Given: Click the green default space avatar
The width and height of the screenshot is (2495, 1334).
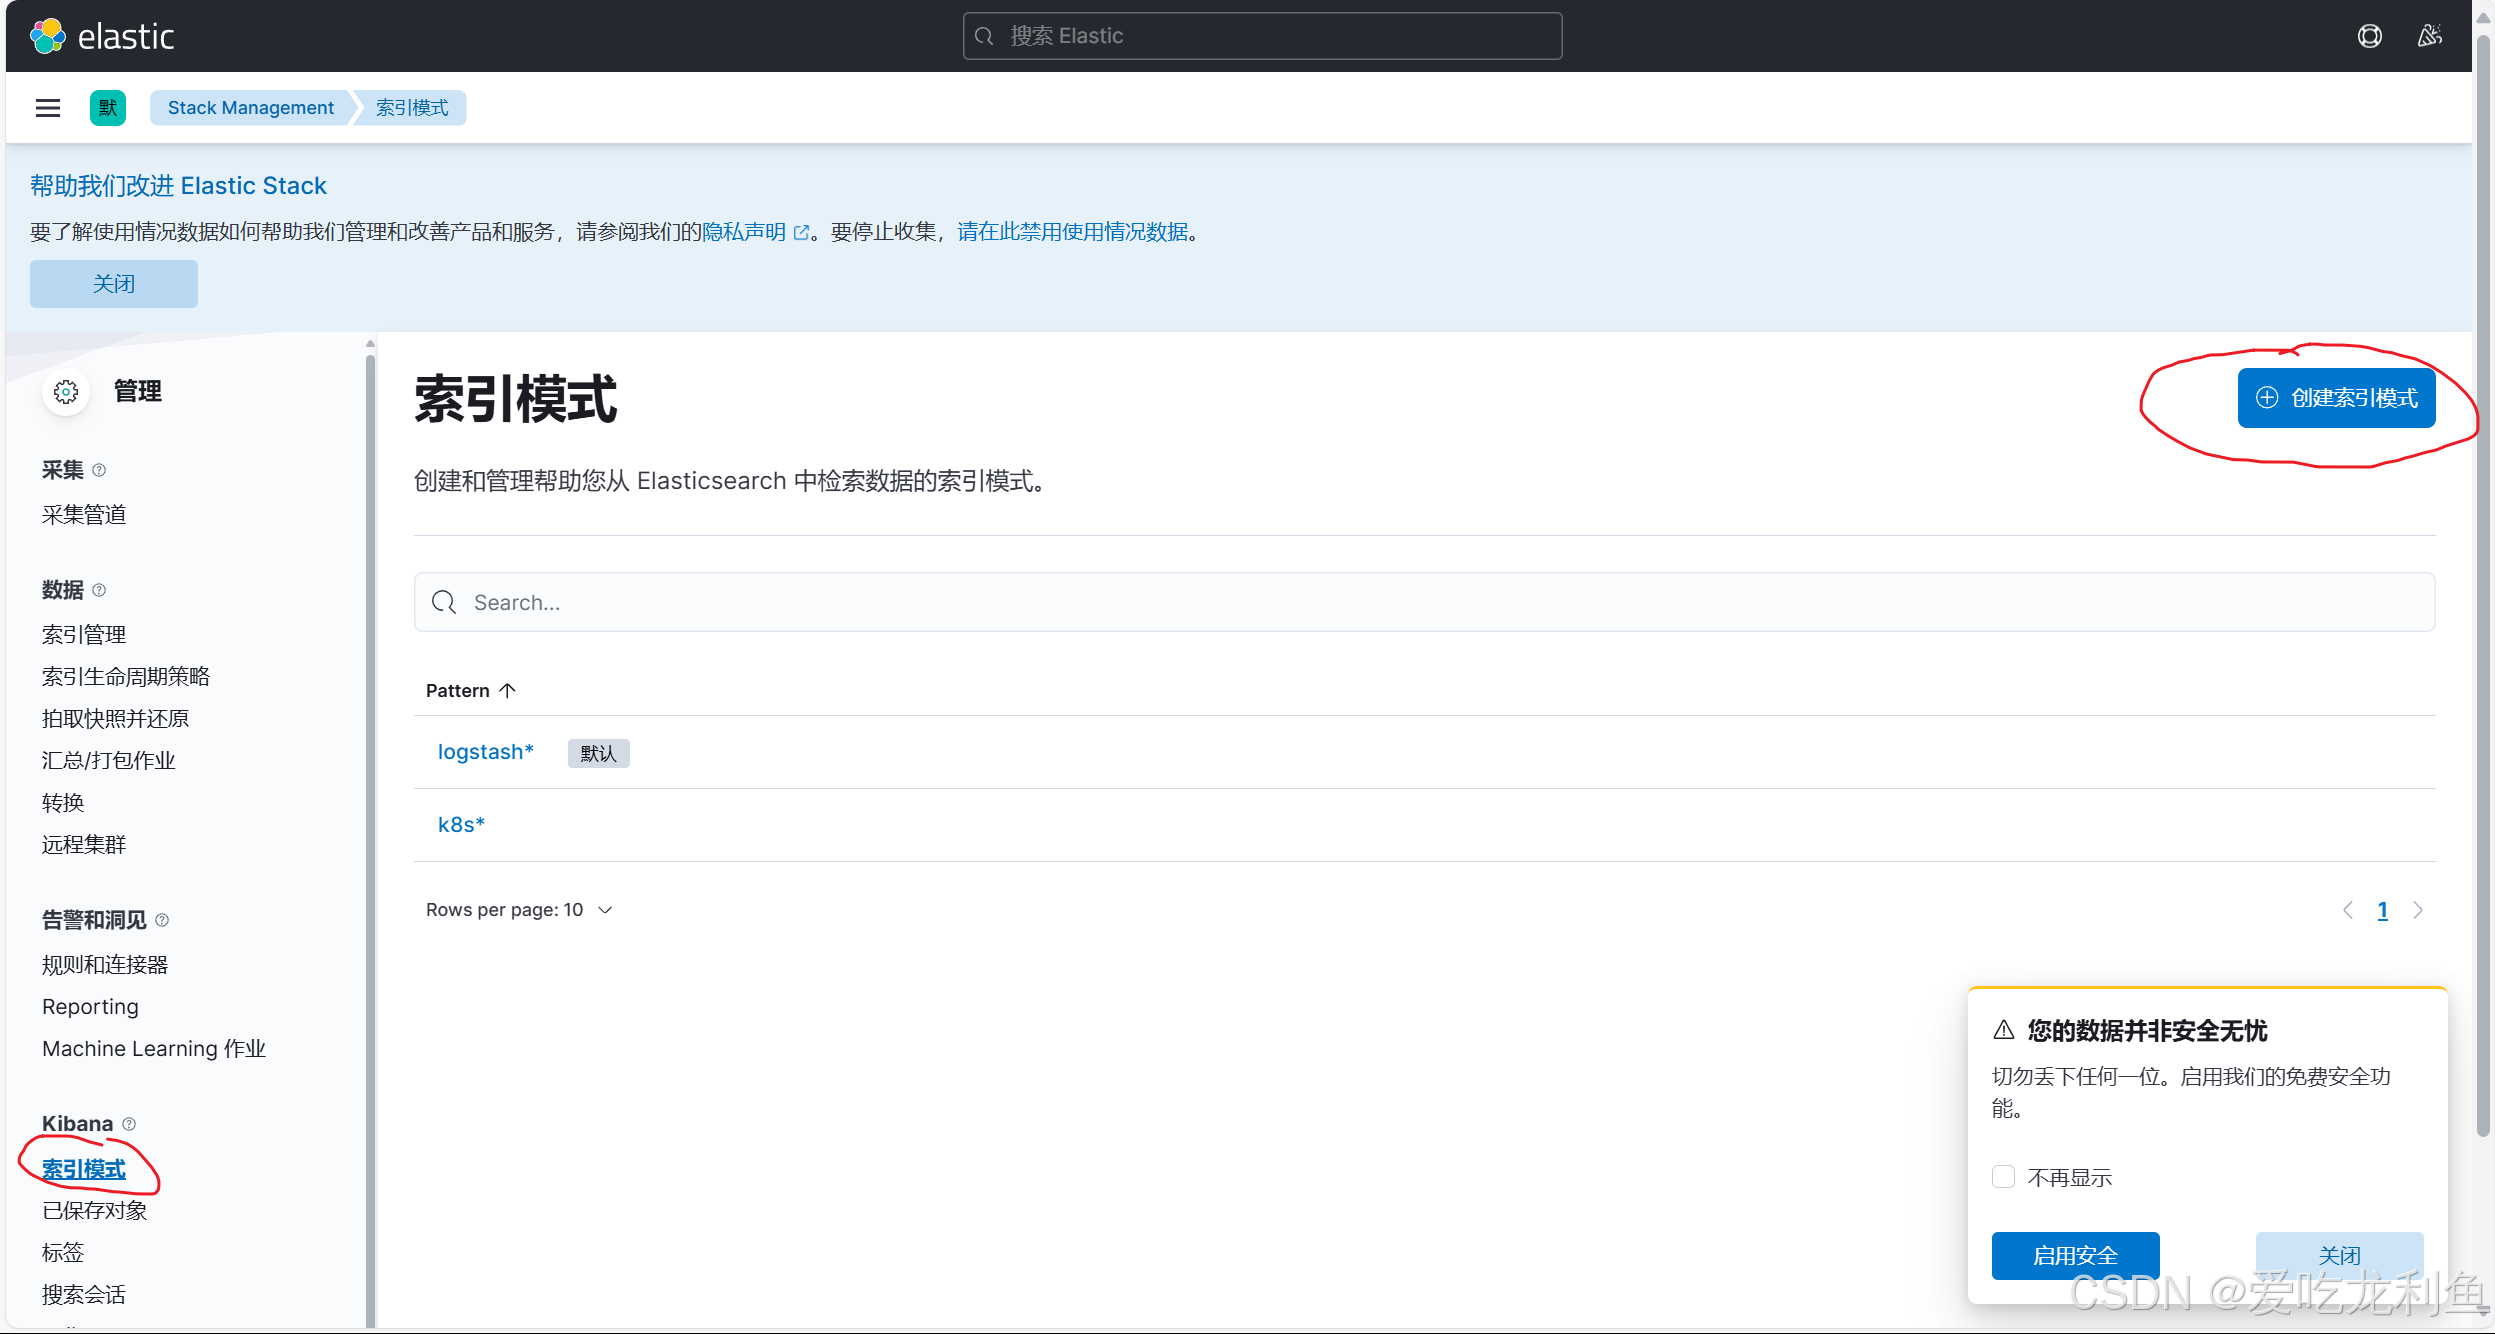Looking at the screenshot, I should [108, 108].
